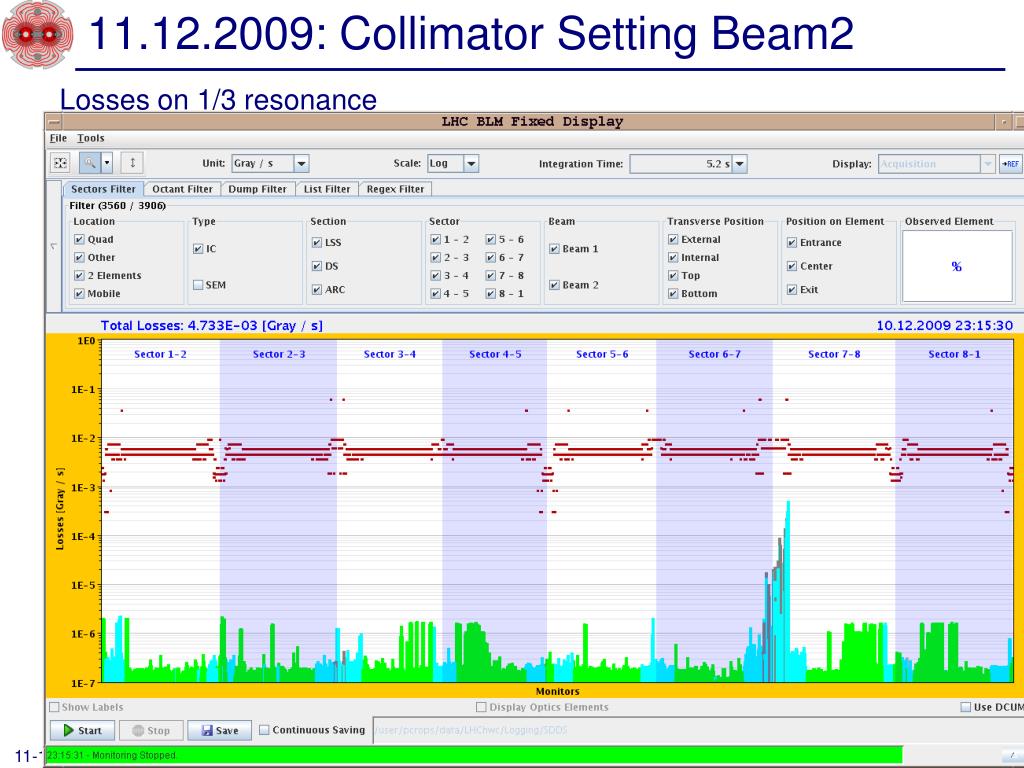Open the window menu icon in the title bar

tap(54, 121)
